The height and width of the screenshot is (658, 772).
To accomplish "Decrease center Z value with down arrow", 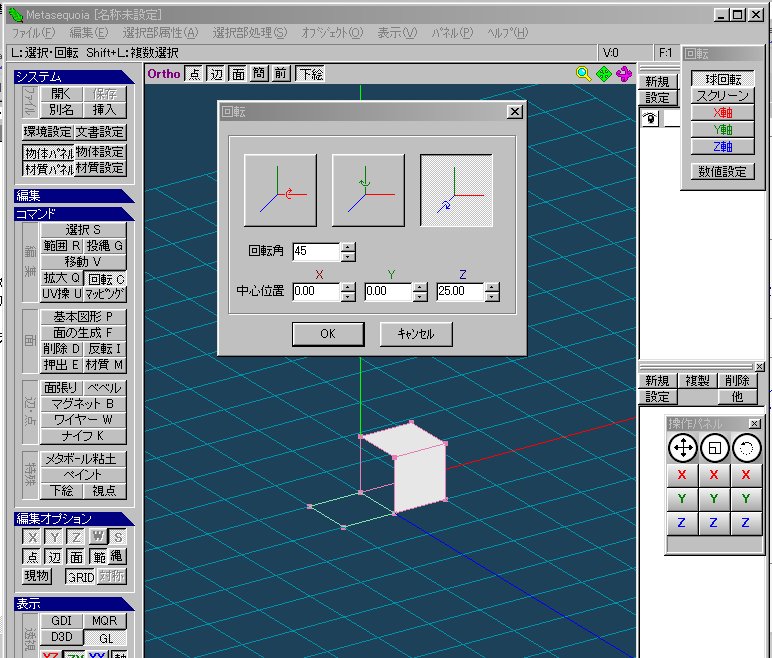I will click(492, 296).
